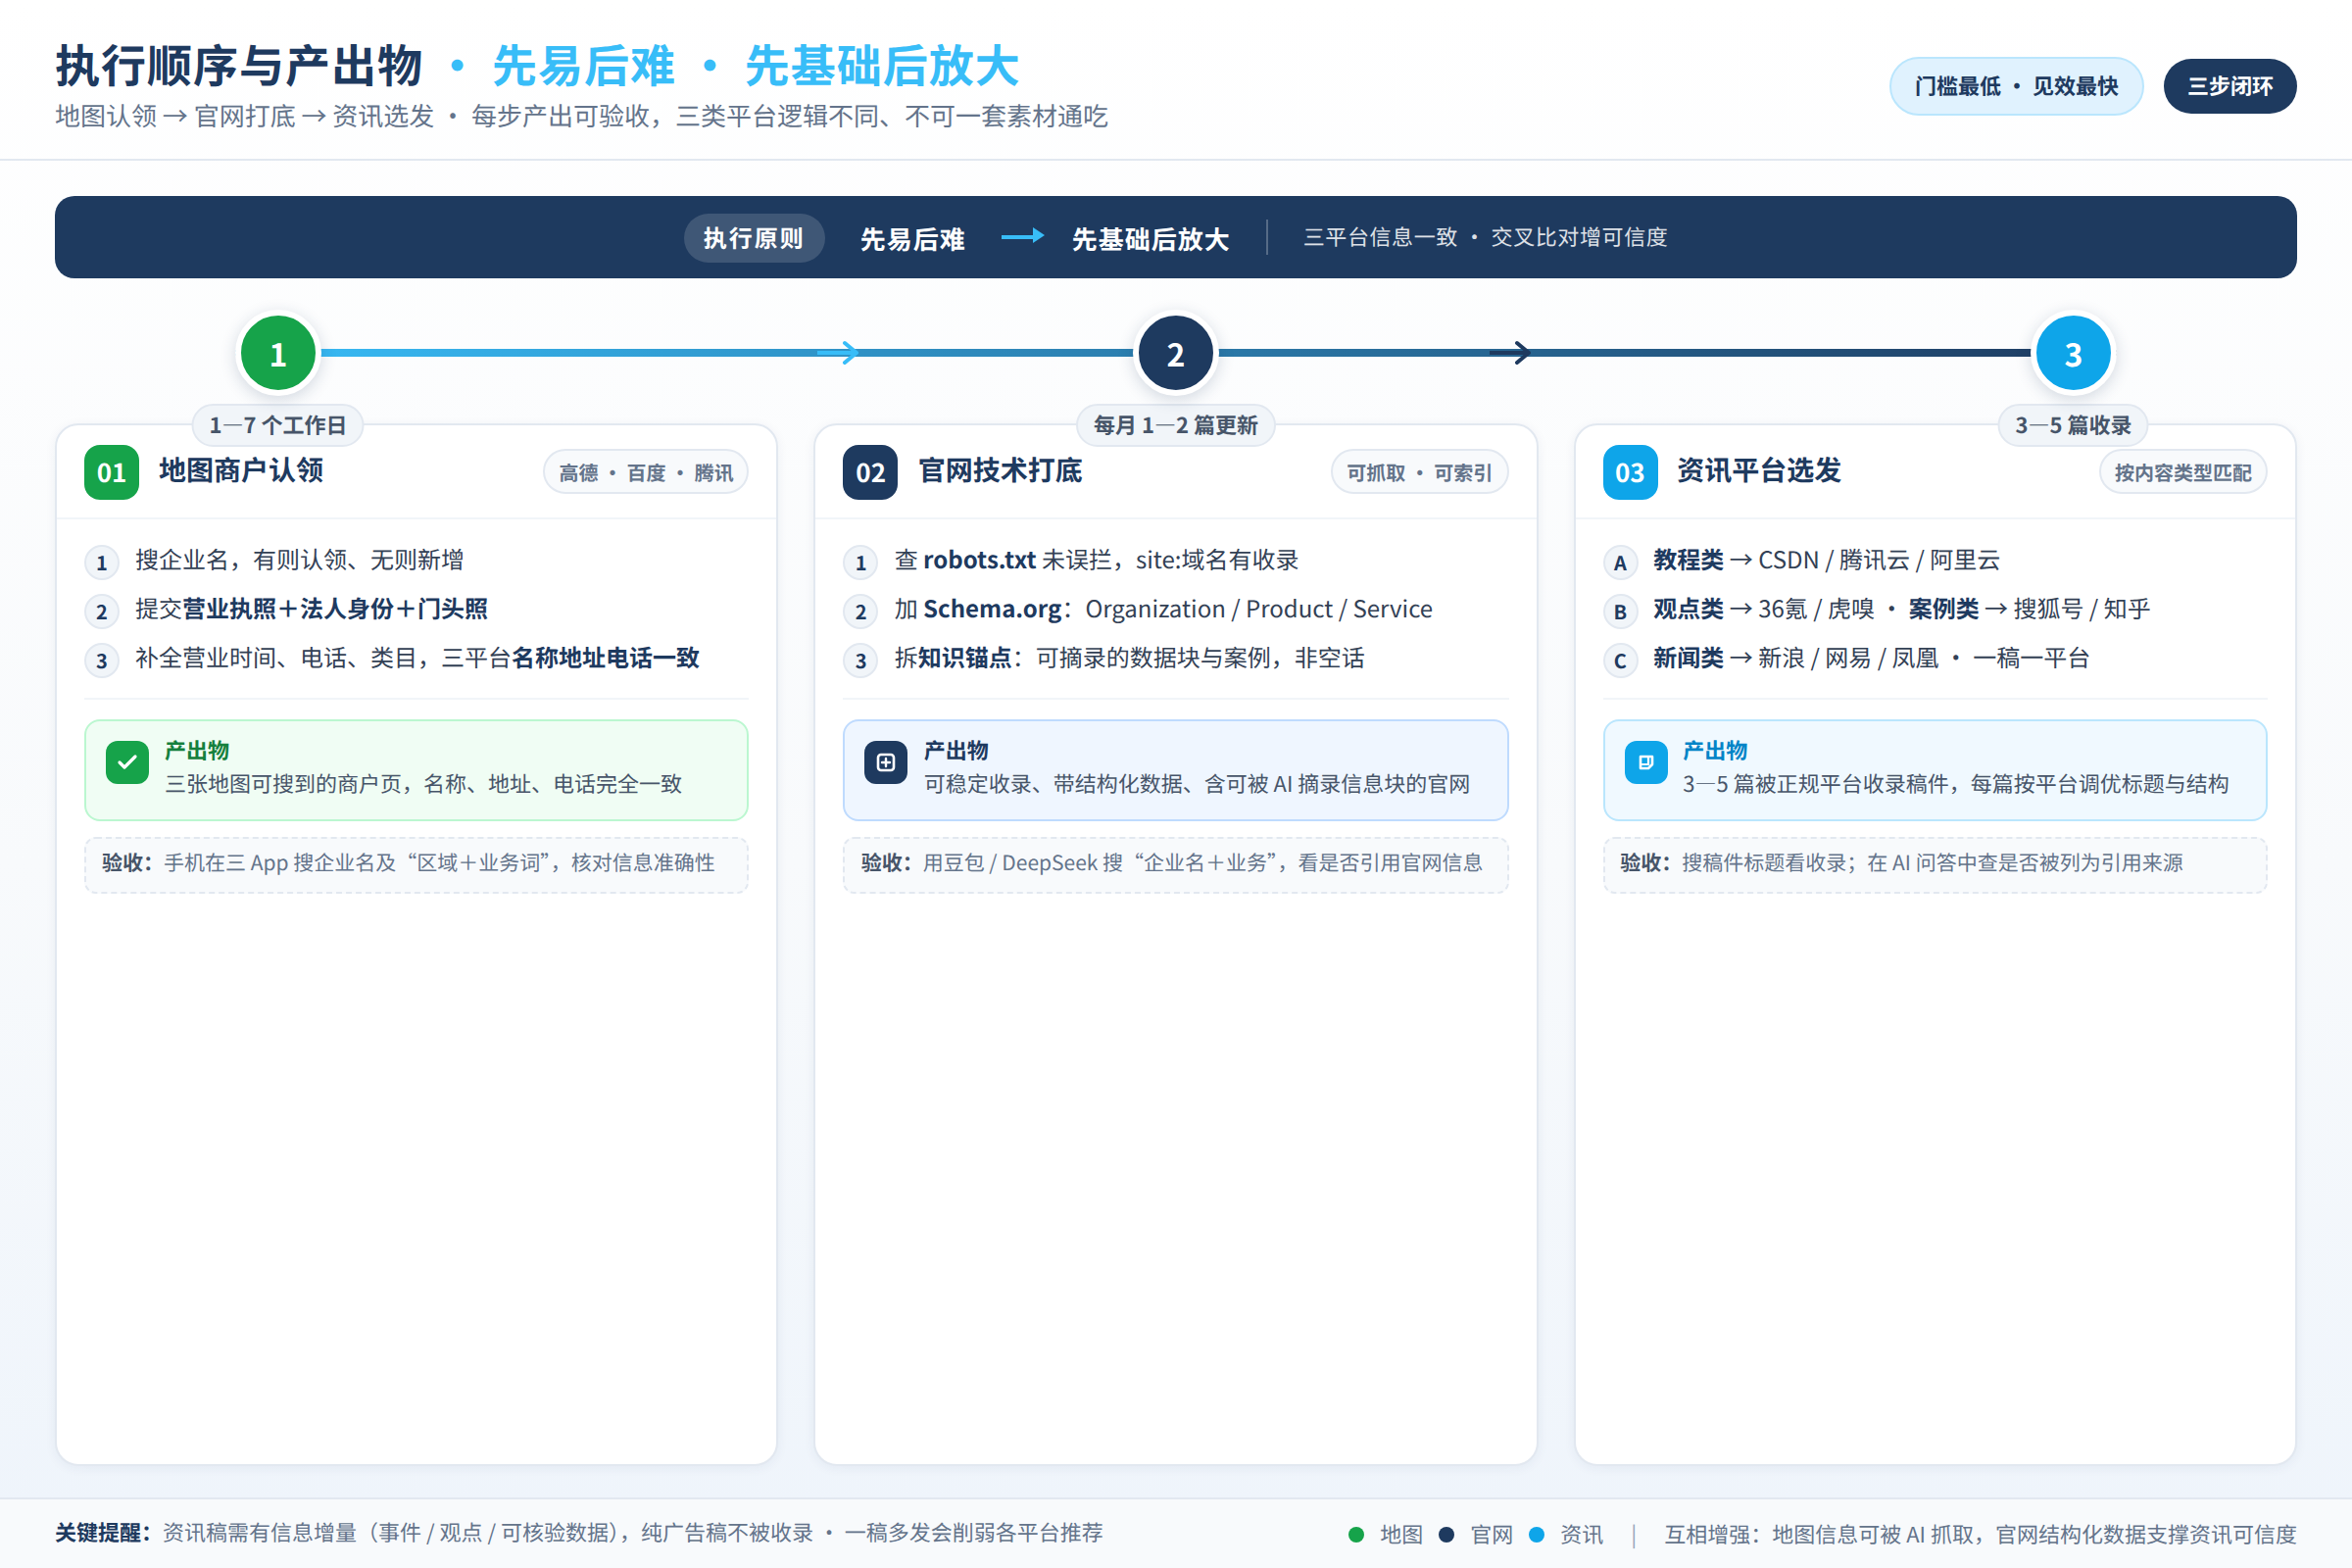
Task: Click the Schema.org step line
Action: pyautogui.click(x=1163, y=609)
